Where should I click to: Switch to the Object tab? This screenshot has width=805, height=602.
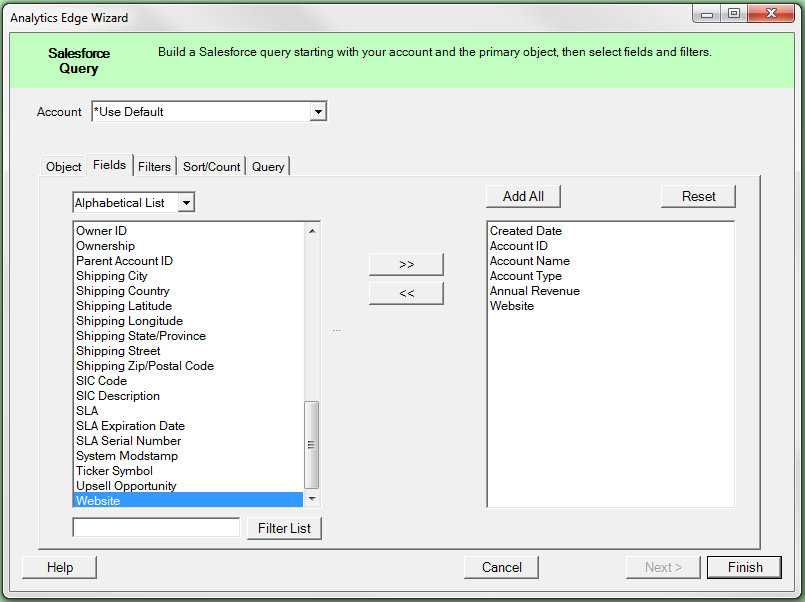[63, 167]
